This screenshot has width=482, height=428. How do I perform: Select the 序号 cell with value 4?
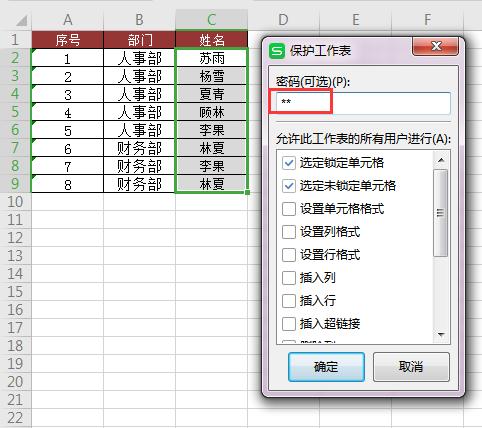click(x=67, y=112)
